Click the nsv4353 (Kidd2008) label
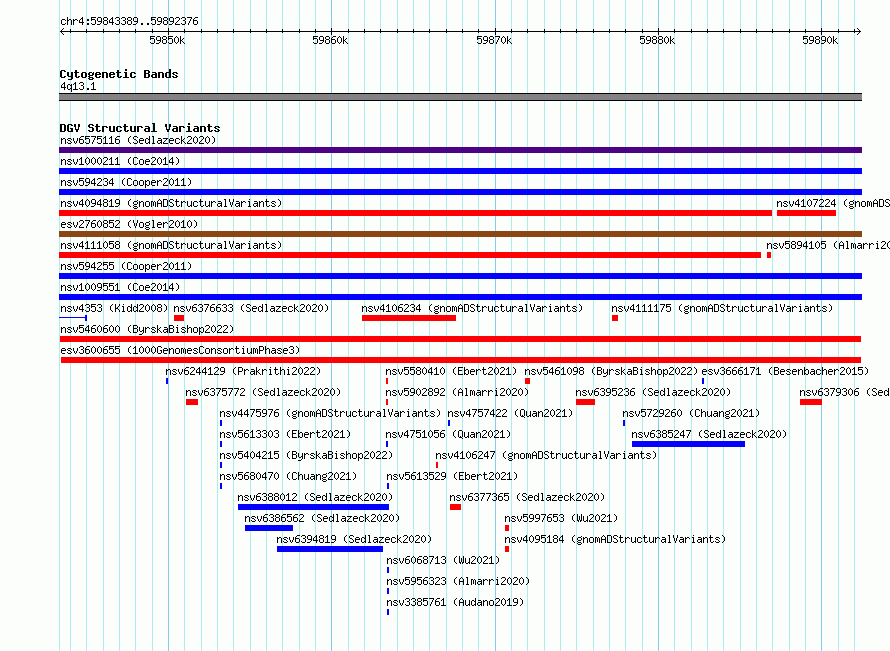 (x=114, y=308)
